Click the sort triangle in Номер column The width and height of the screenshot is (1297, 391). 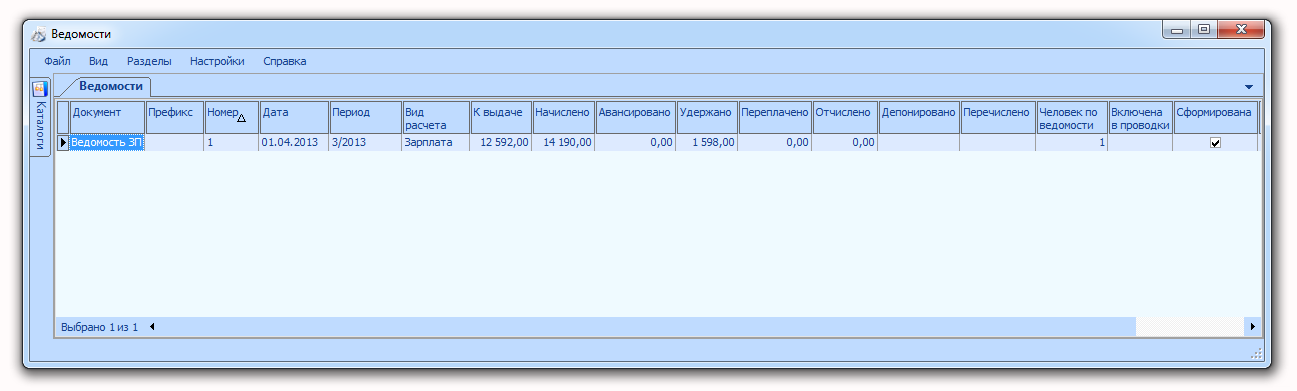click(241, 118)
